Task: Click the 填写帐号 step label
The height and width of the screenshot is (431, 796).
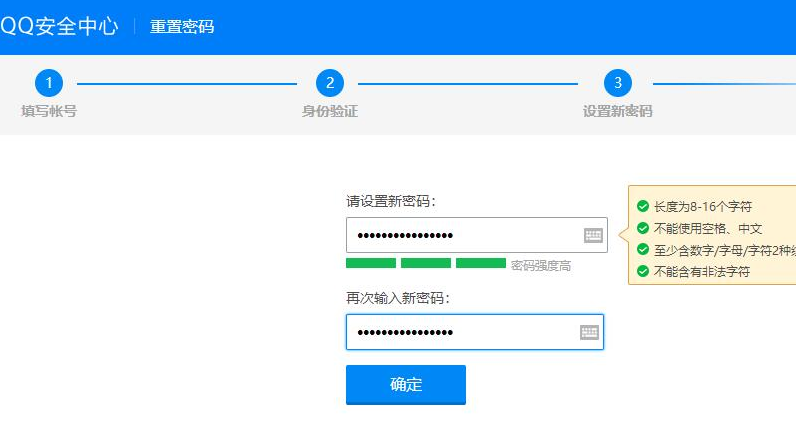Action: (49, 111)
